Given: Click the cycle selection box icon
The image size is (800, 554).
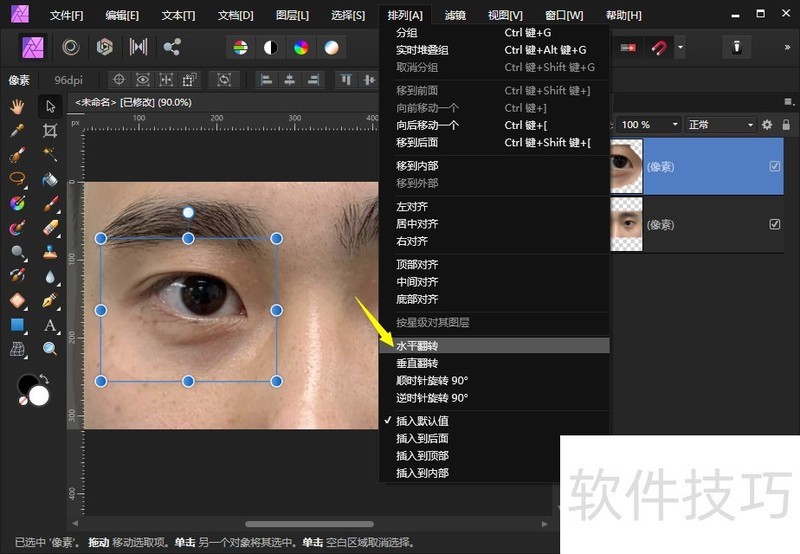Looking at the screenshot, I should 224,80.
